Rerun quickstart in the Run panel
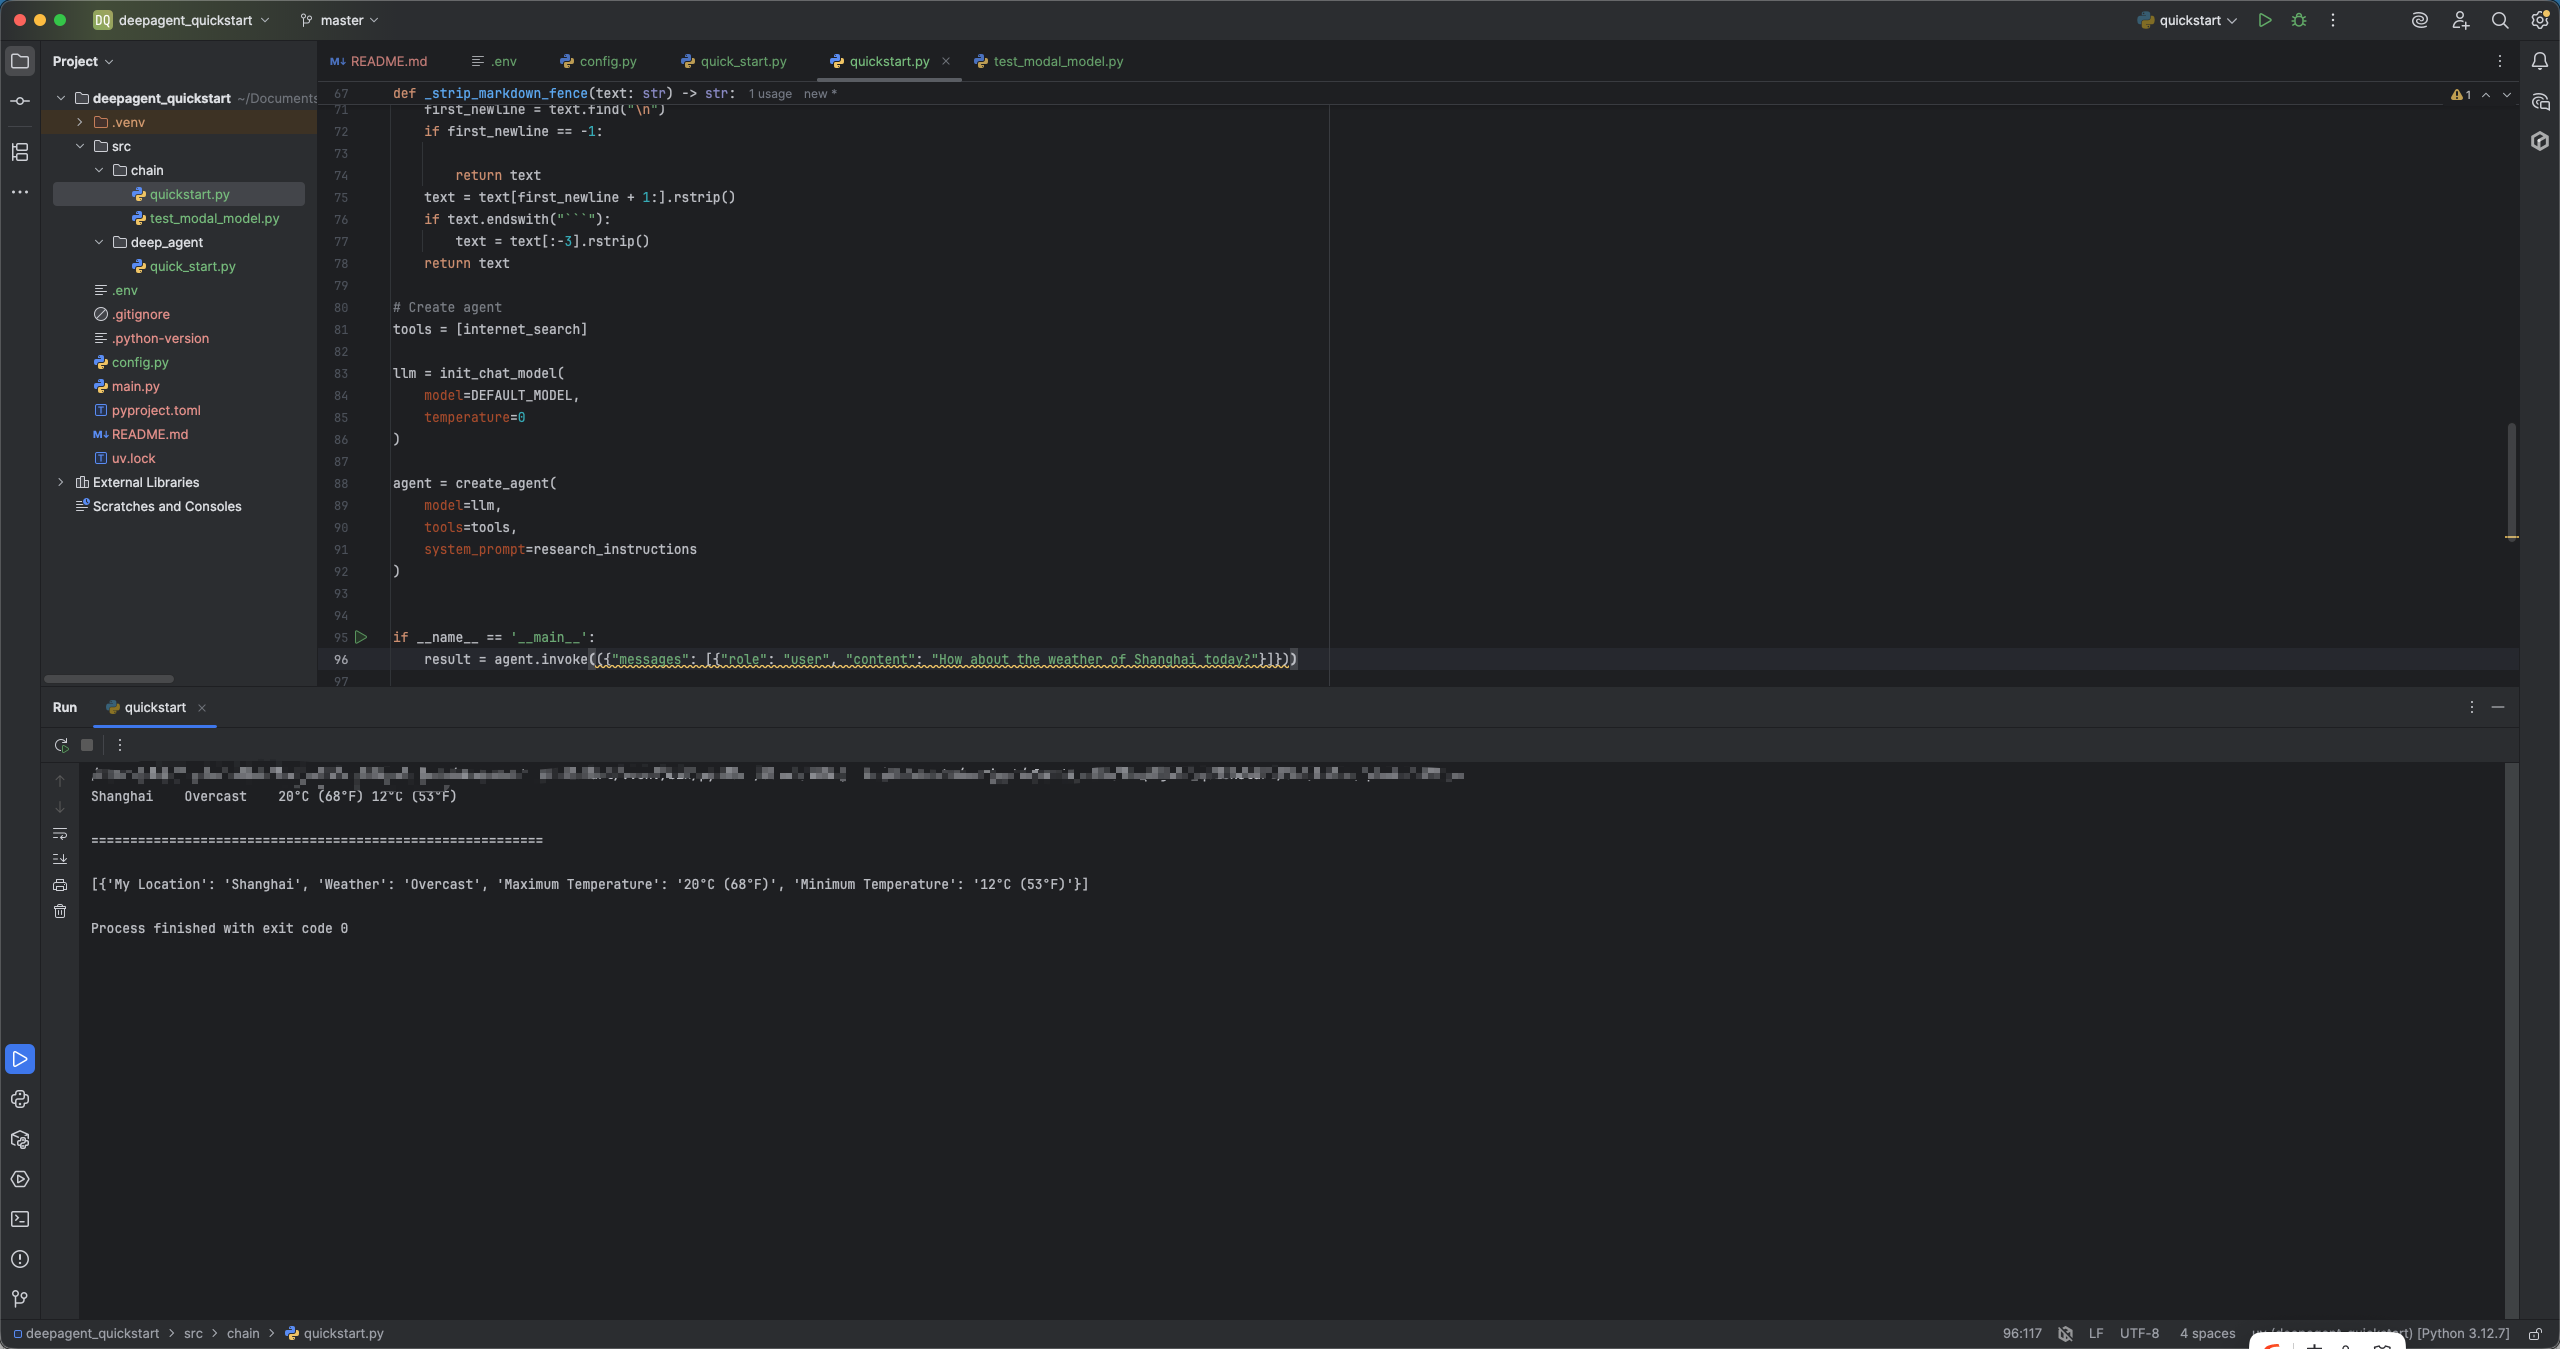Viewport: 2560px width, 1349px height. (x=61, y=745)
